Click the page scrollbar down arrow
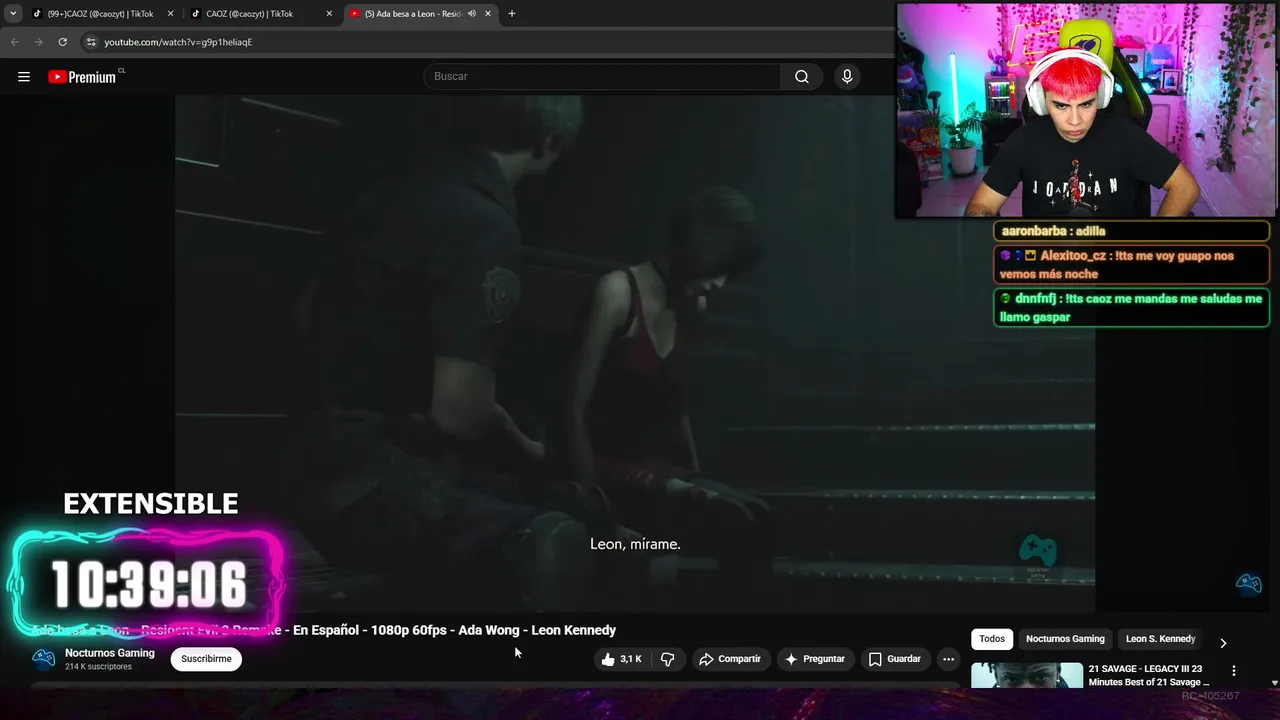Image resolution: width=1280 pixels, height=720 pixels. pos(1274,683)
